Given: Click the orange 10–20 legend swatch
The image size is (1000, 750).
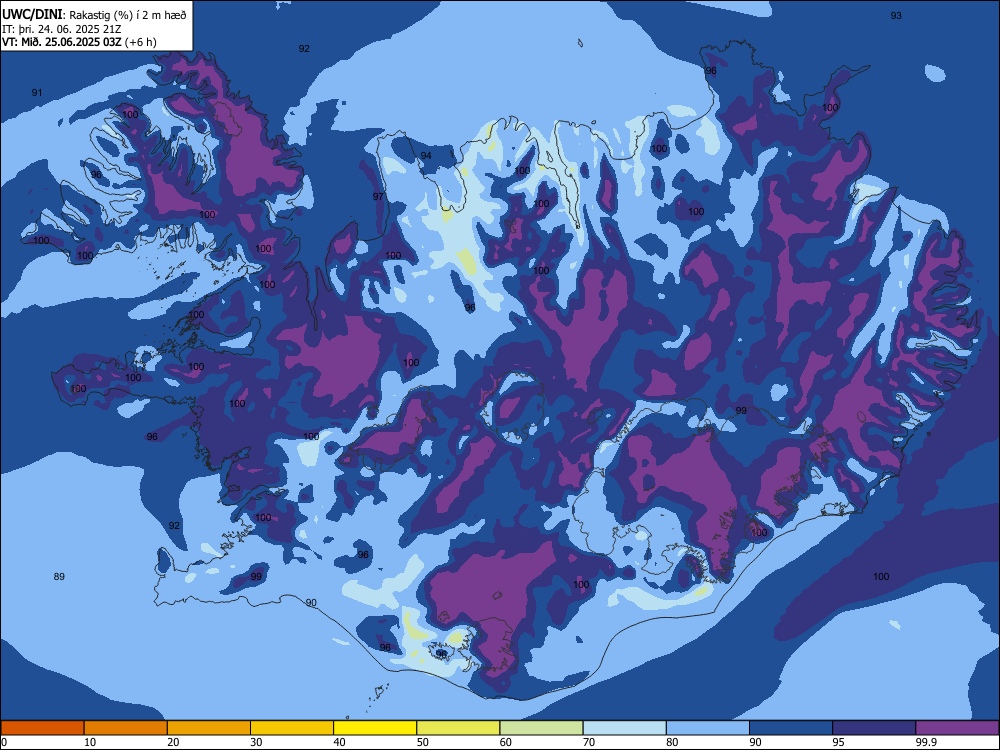Looking at the screenshot, I should coord(126,728).
